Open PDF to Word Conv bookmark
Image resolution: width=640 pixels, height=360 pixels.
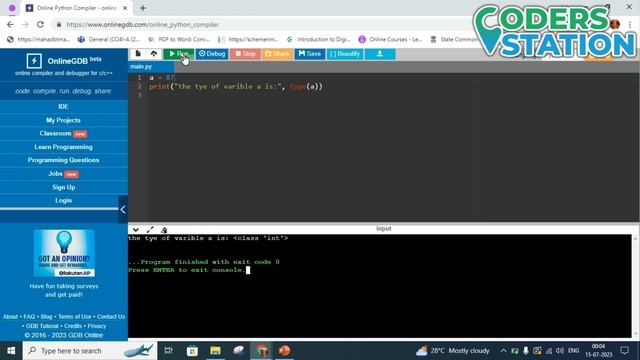point(179,39)
